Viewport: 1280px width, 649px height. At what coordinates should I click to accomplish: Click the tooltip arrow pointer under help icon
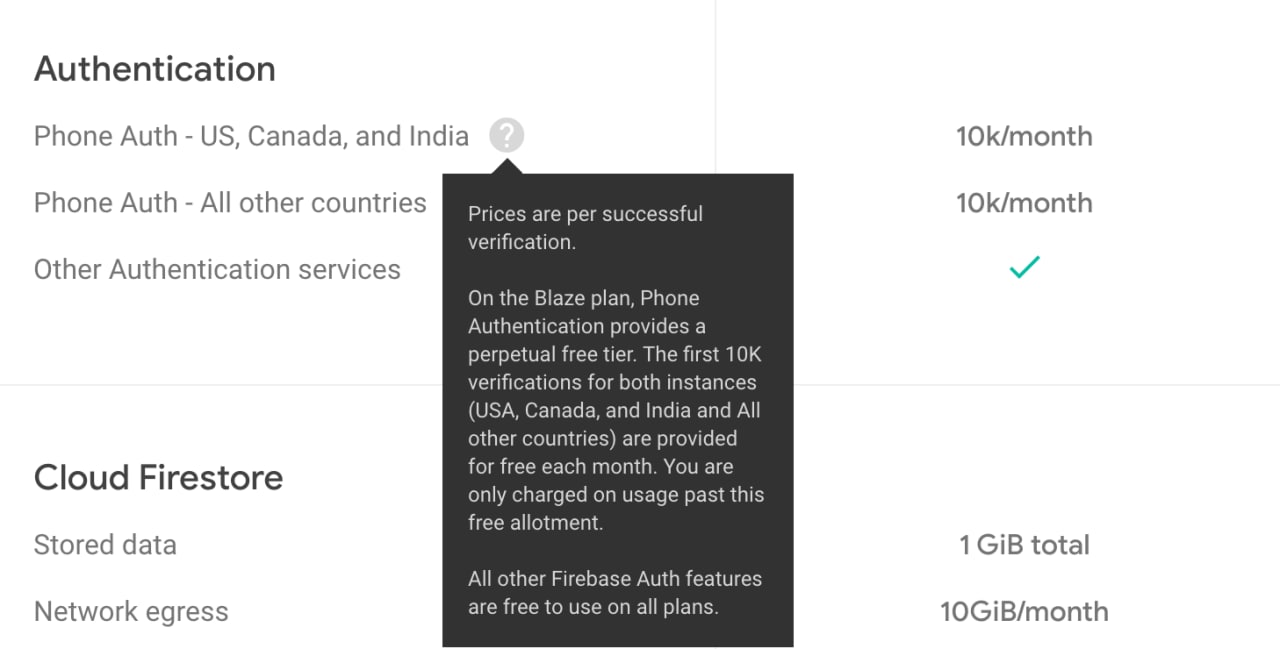(507, 165)
